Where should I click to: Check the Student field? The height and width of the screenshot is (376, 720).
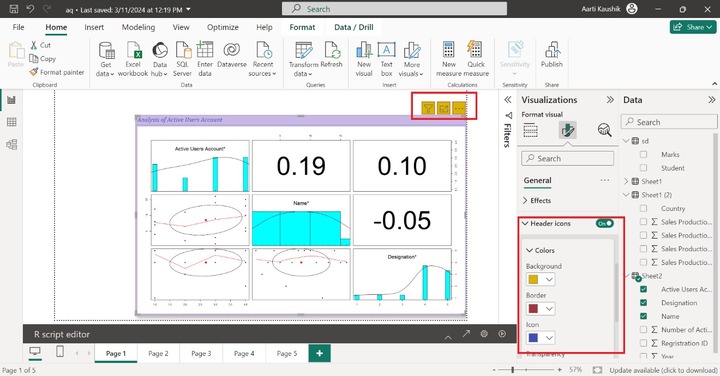point(643,168)
